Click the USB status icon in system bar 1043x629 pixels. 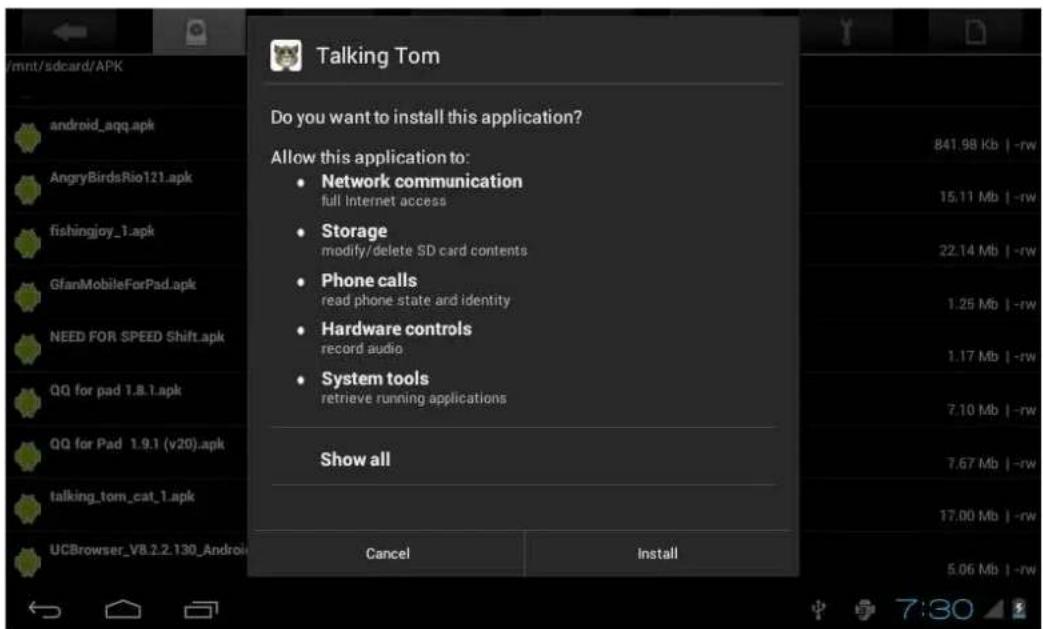click(819, 609)
